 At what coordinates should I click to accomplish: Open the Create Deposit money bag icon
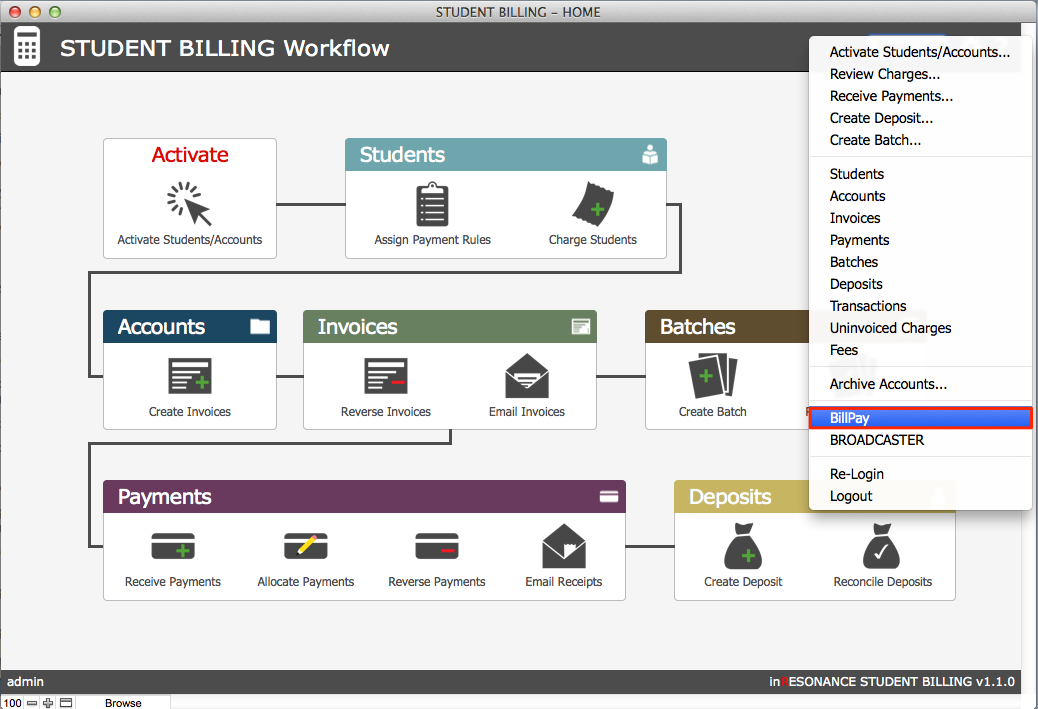pos(743,546)
